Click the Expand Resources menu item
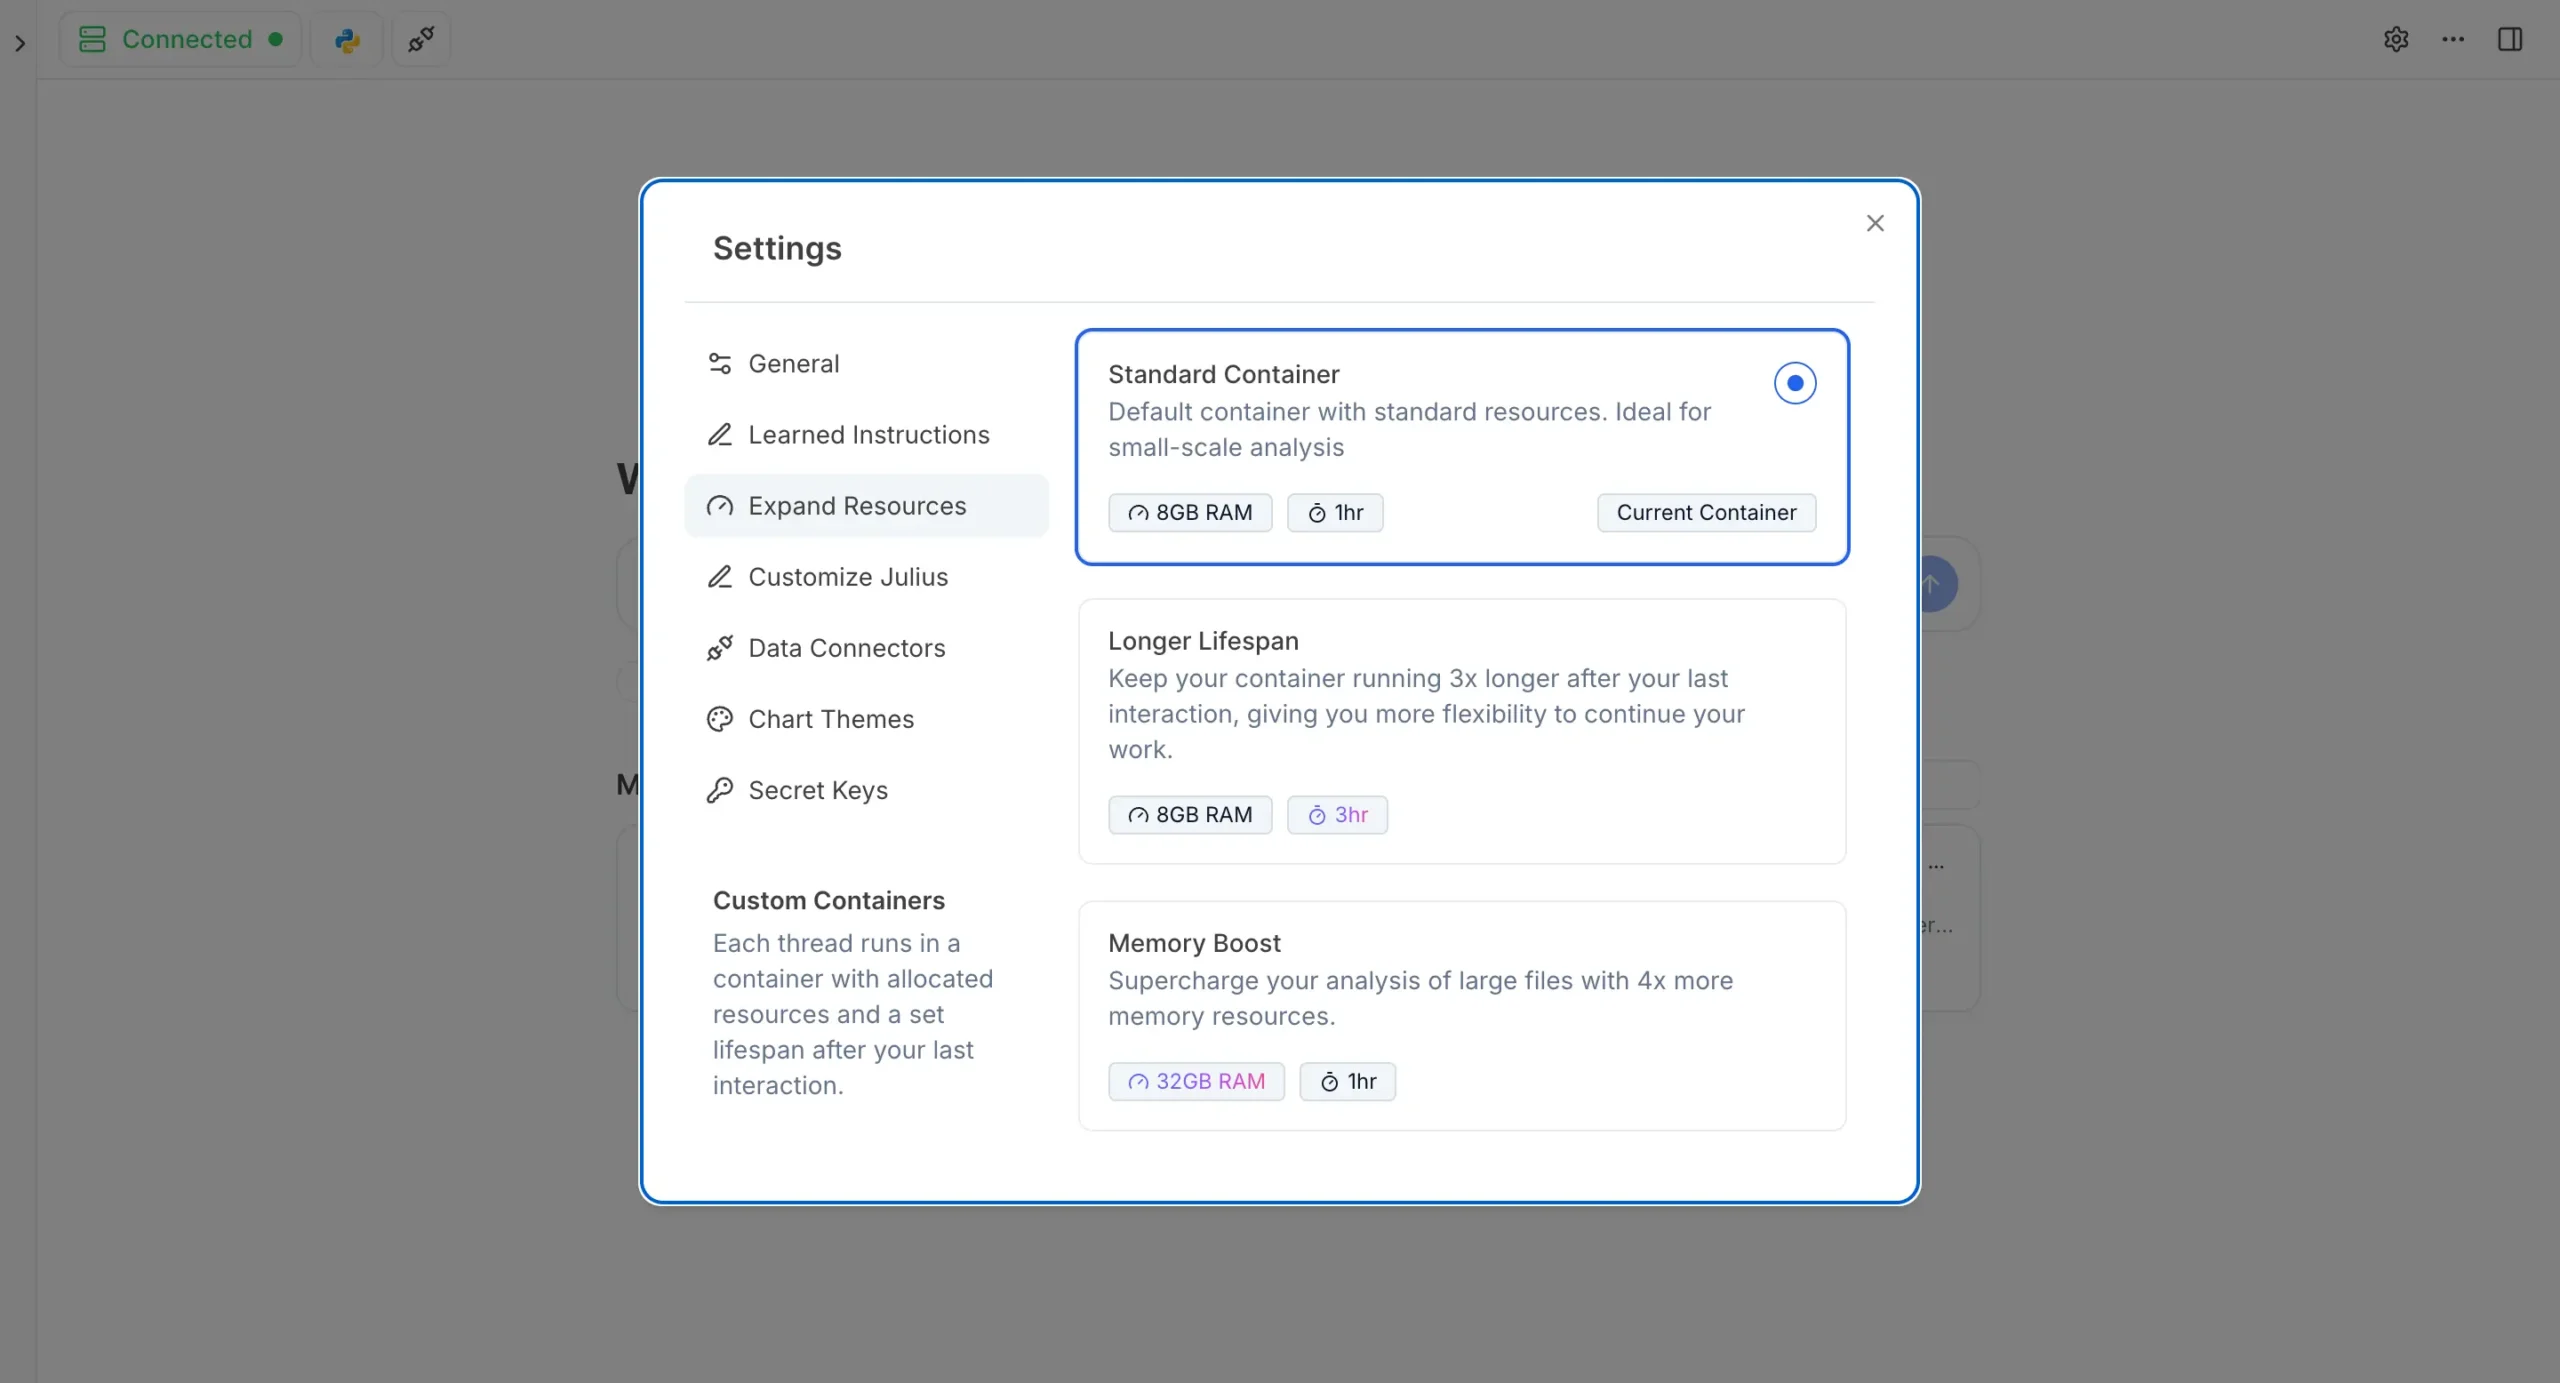2560x1383 pixels. click(x=866, y=506)
